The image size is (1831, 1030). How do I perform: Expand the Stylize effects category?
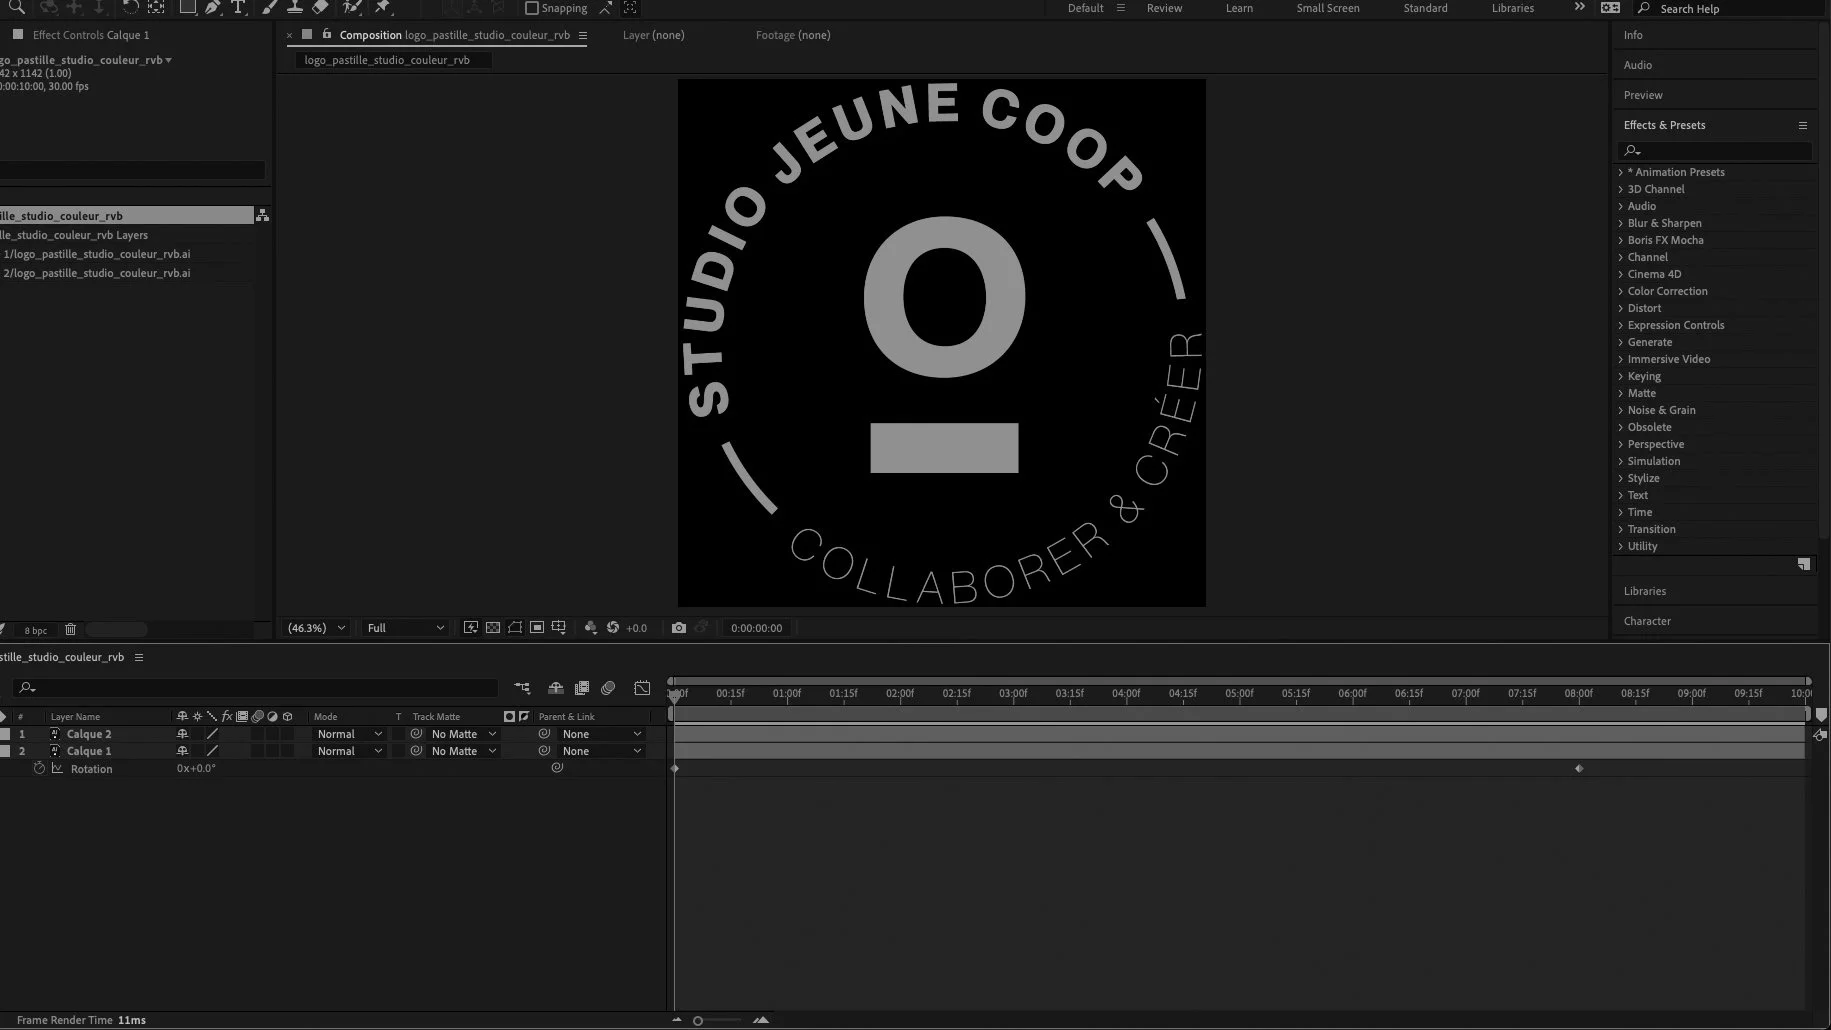pyautogui.click(x=1621, y=478)
